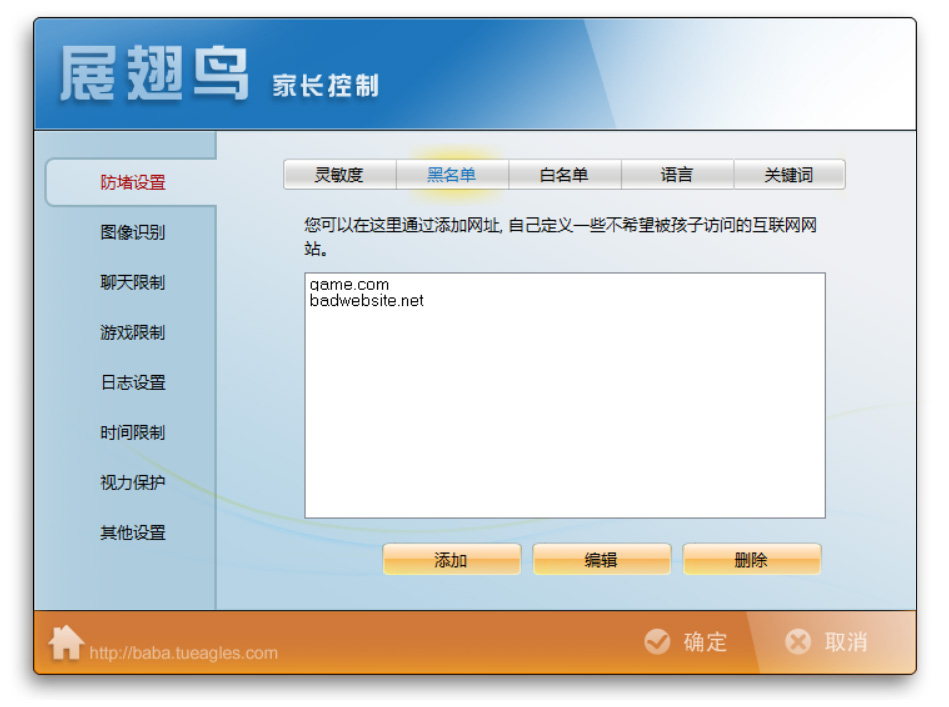Click the 删除 button

coord(750,560)
